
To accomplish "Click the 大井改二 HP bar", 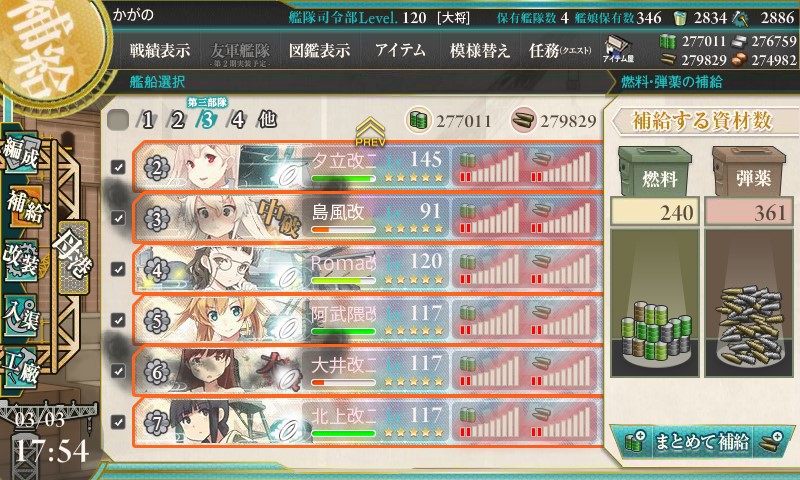I will click(x=343, y=382).
